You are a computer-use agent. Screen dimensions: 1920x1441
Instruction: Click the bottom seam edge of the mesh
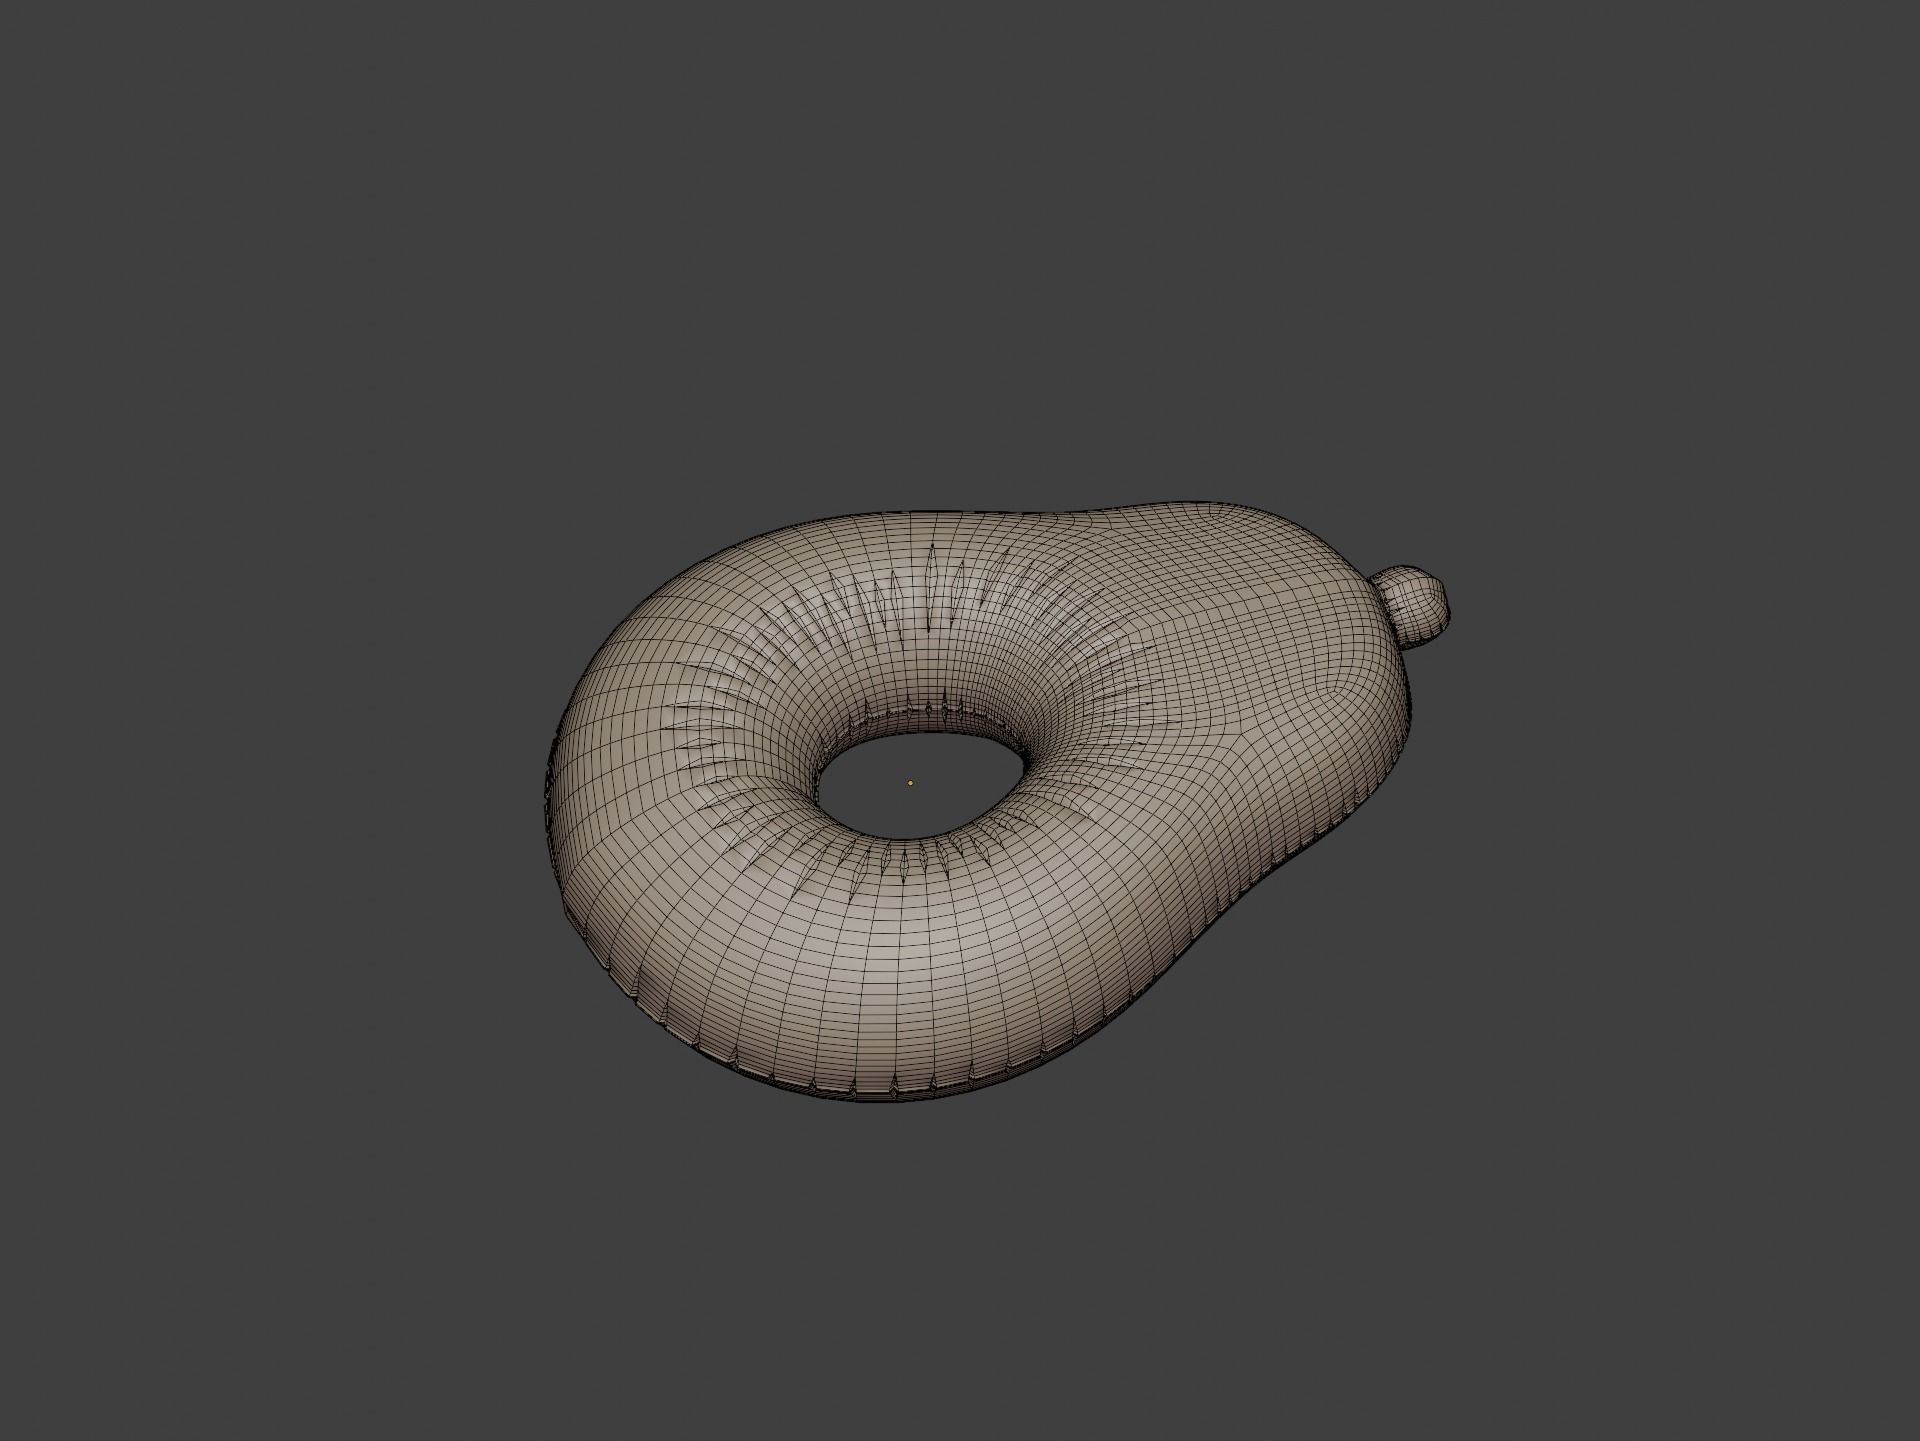880,1095
